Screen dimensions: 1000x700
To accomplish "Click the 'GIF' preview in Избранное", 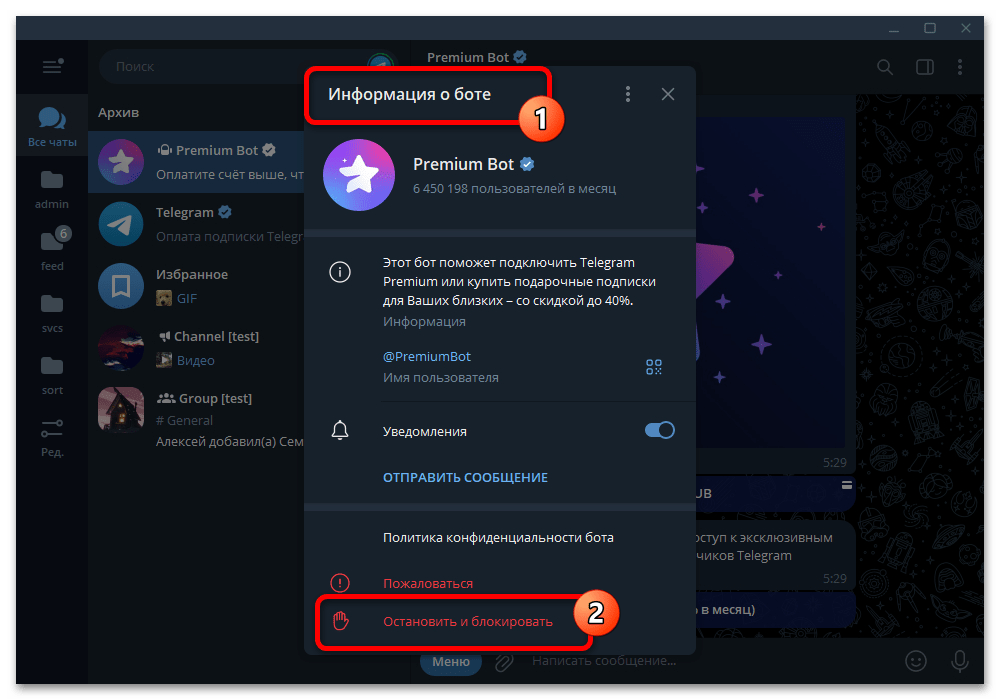I will (187, 298).
